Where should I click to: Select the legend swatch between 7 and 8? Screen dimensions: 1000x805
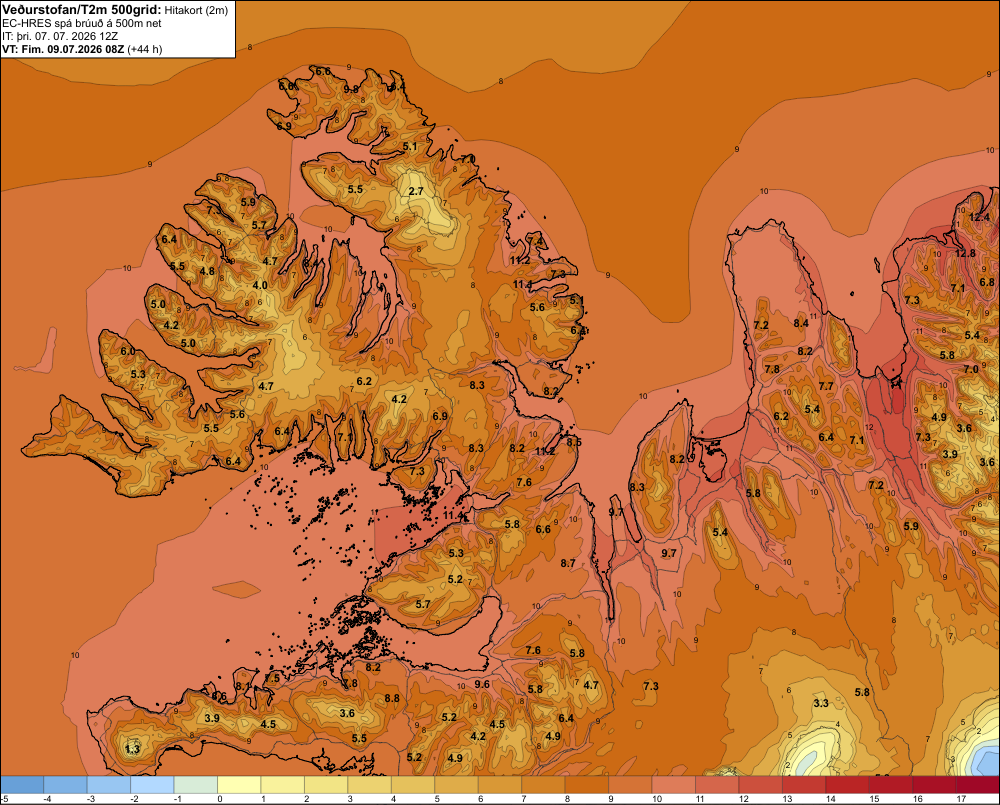pyautogui.click(x=543, y=785)
